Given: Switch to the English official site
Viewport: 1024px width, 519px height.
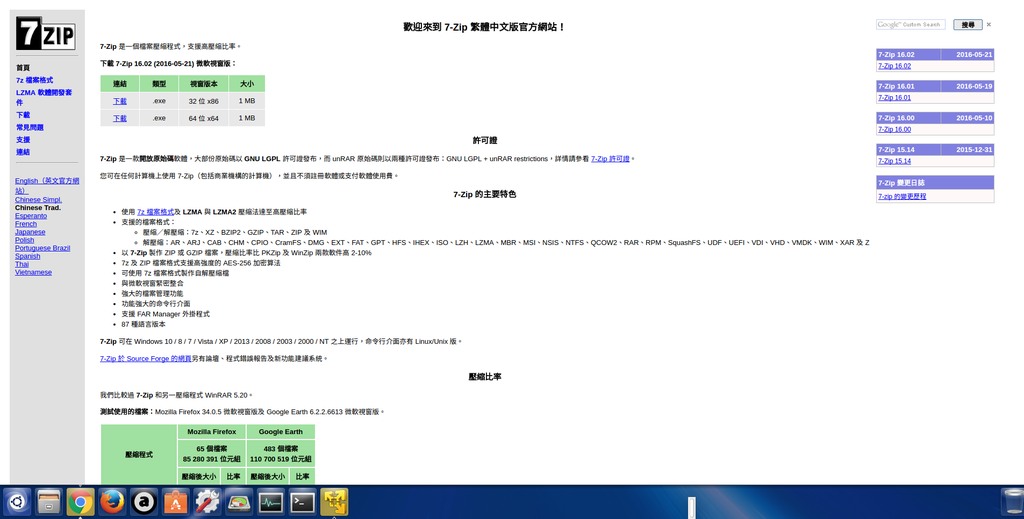Looking at the screenshot, I should [x=47, y=185].
